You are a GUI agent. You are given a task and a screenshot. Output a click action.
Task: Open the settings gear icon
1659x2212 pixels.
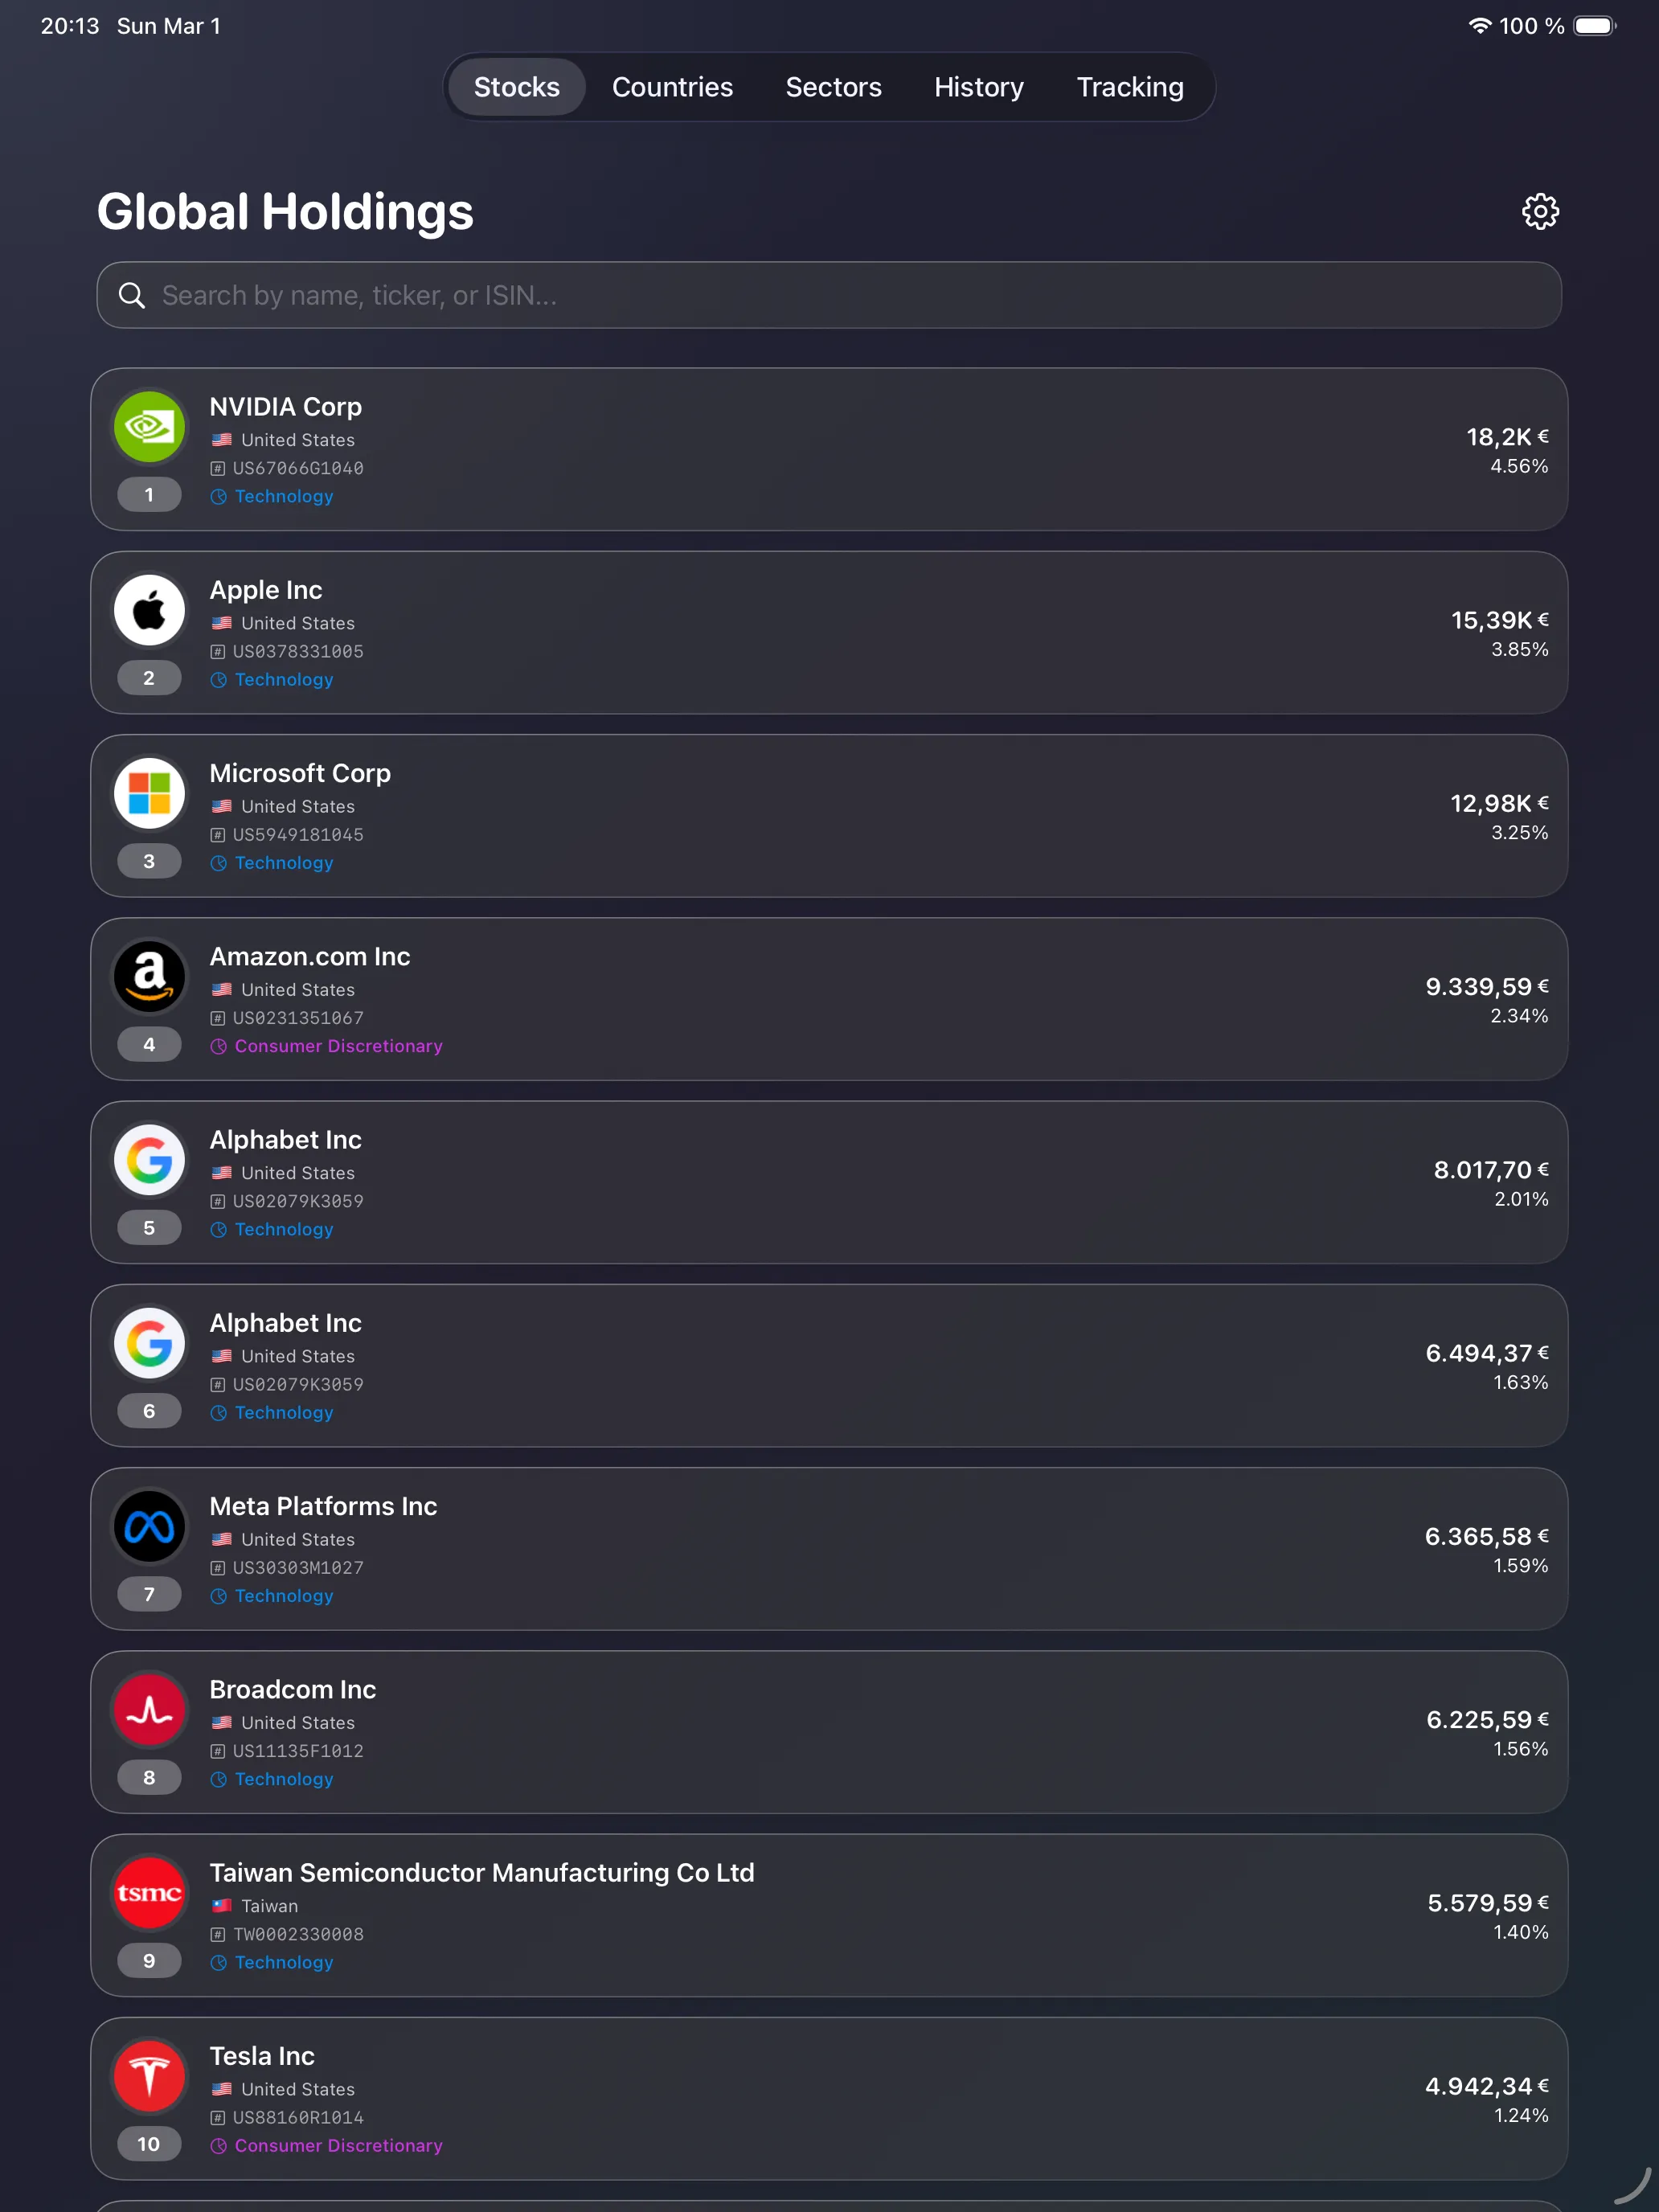pos(1539,211)
